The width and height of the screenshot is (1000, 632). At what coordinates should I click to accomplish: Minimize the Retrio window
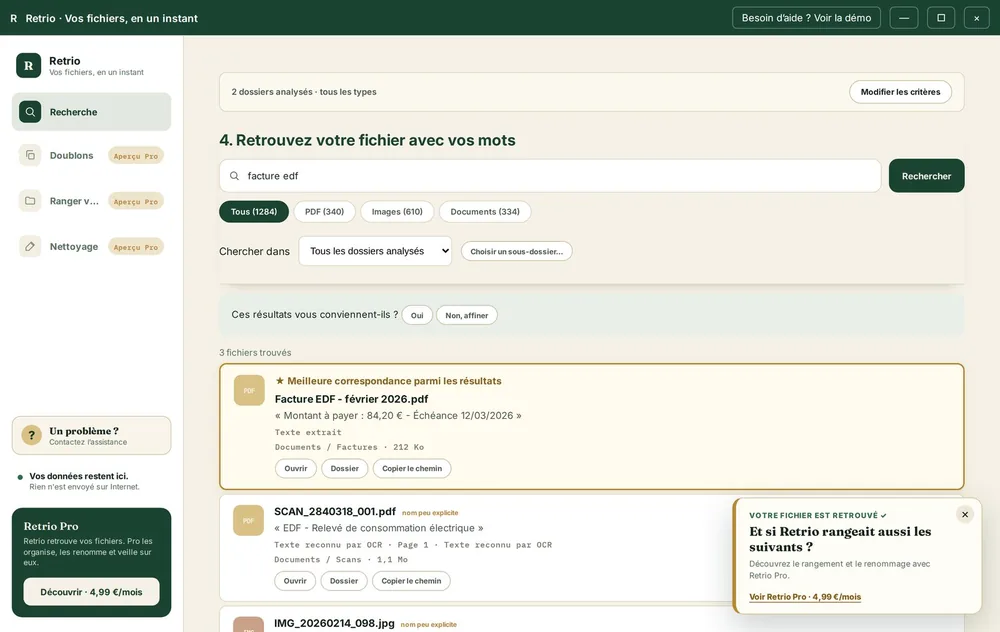click(x=904, y=18)
